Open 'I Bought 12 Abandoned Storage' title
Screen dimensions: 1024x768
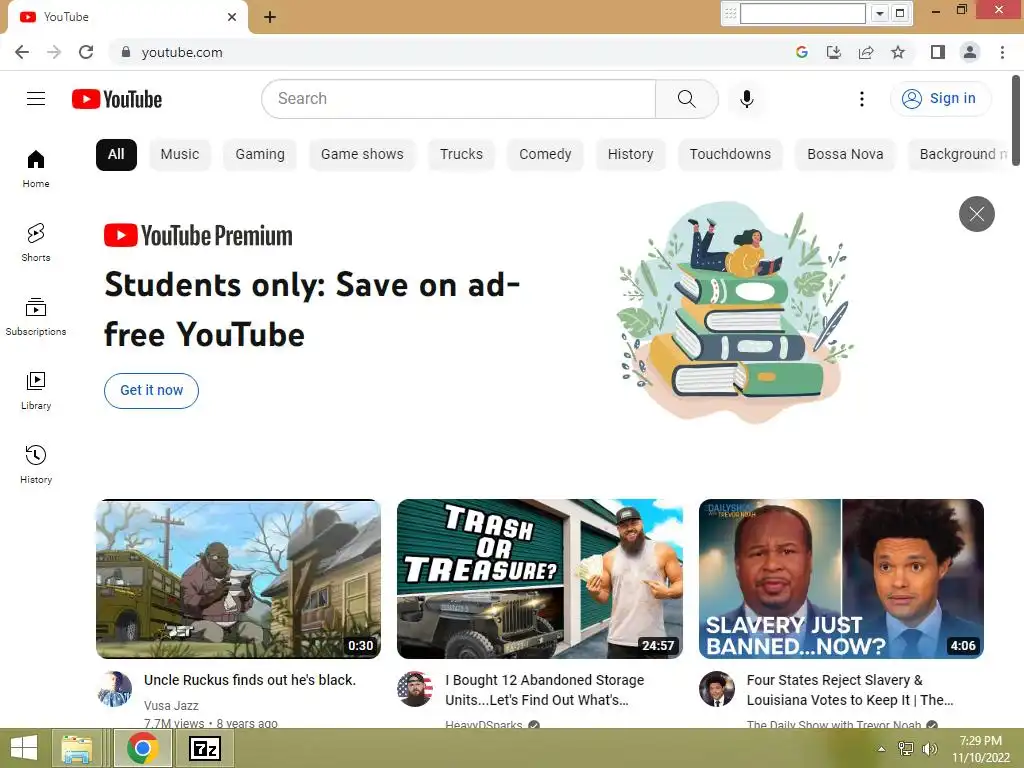545,690
